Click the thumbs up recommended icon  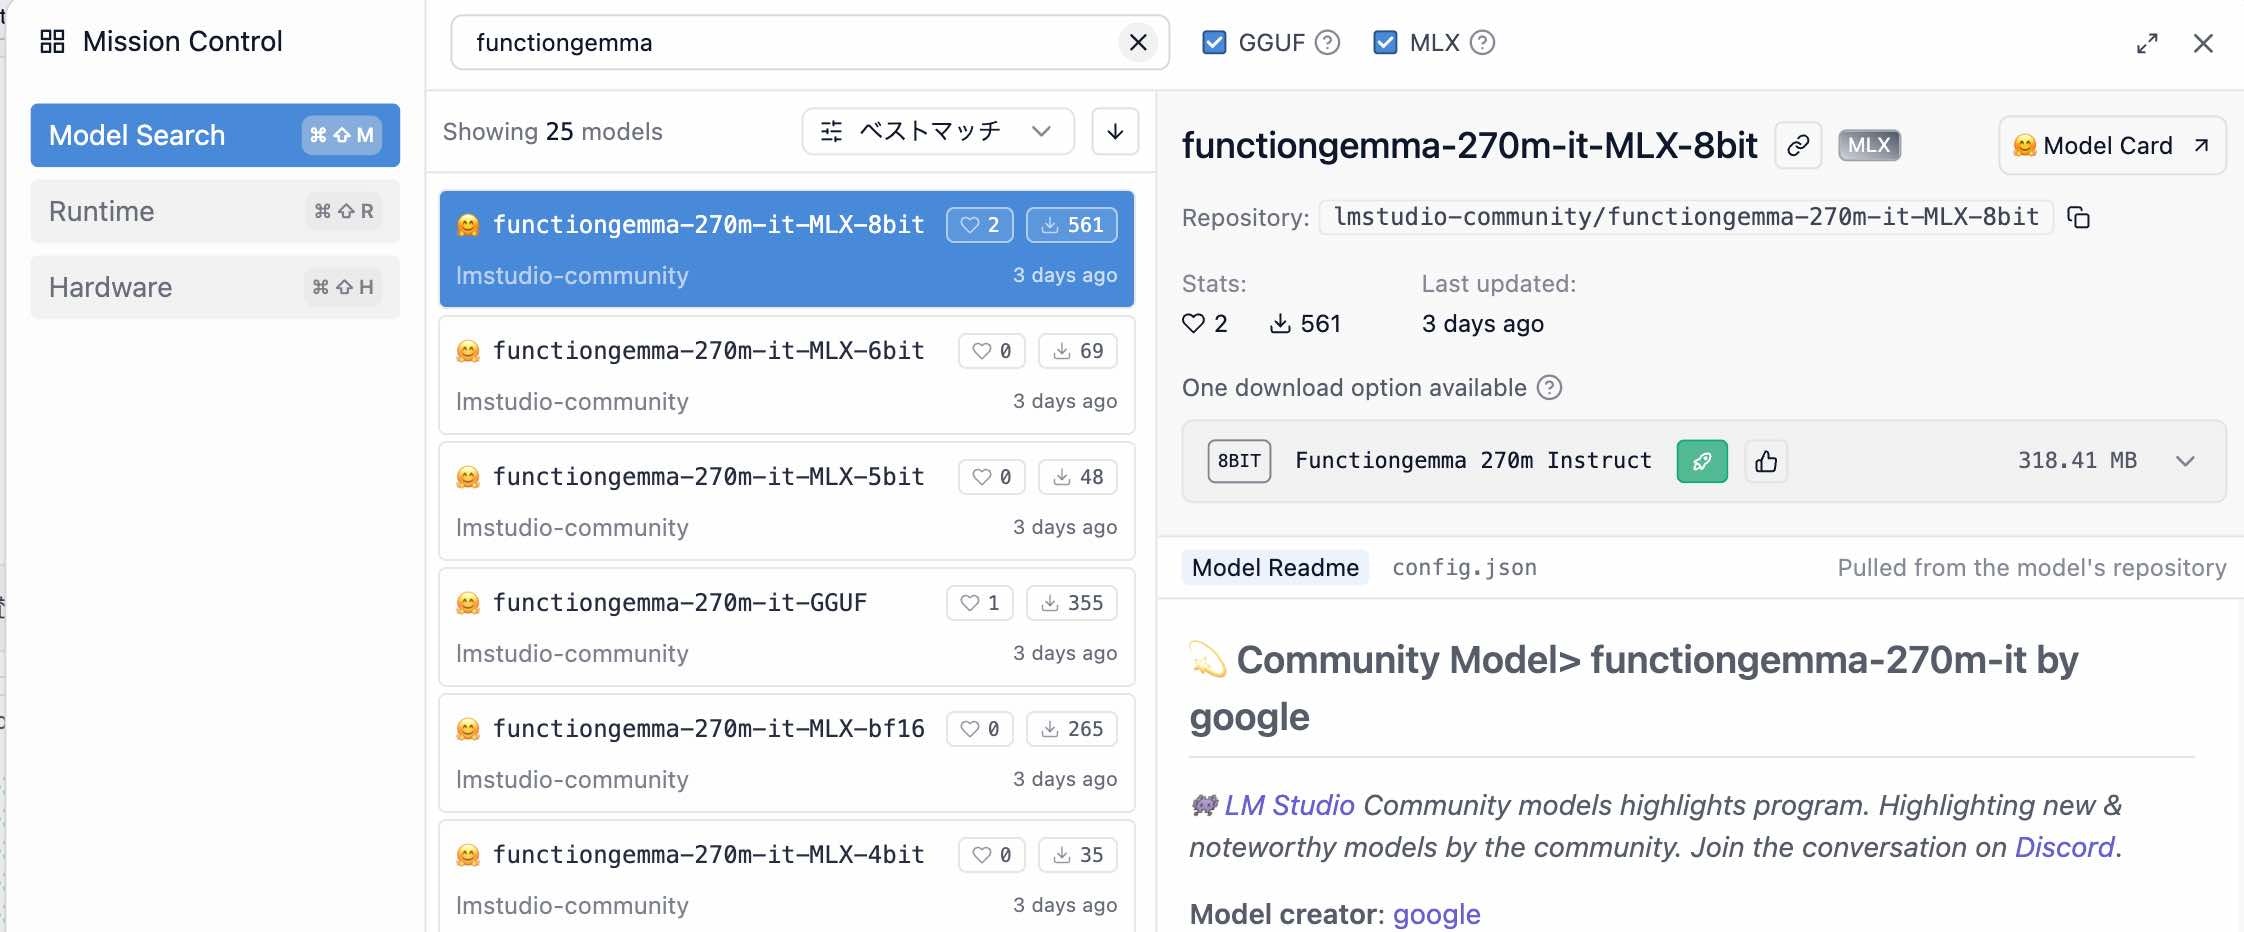[1766, 461]
